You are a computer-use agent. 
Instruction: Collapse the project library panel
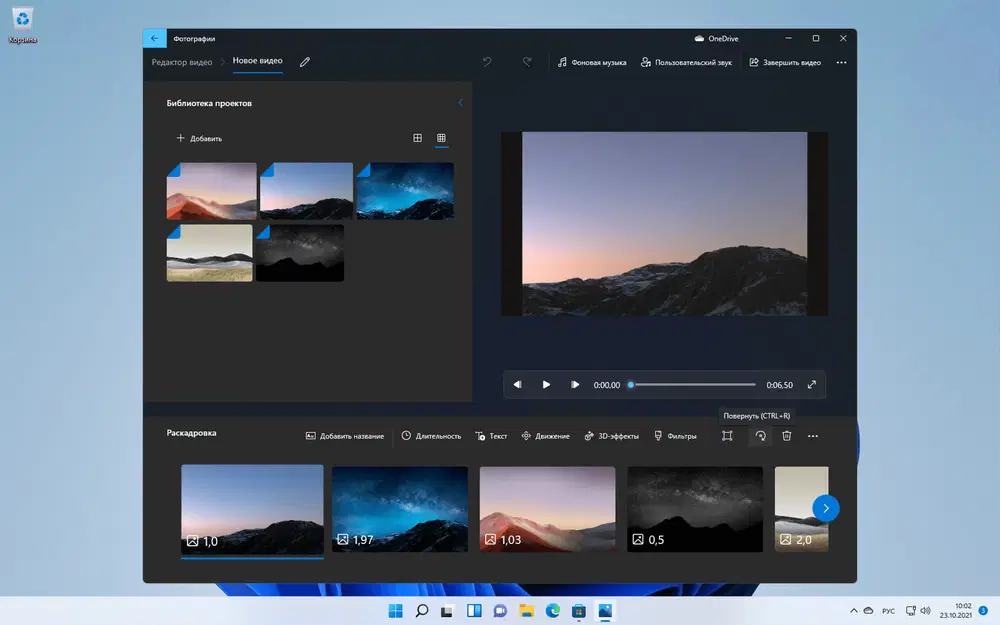[460, 103]
